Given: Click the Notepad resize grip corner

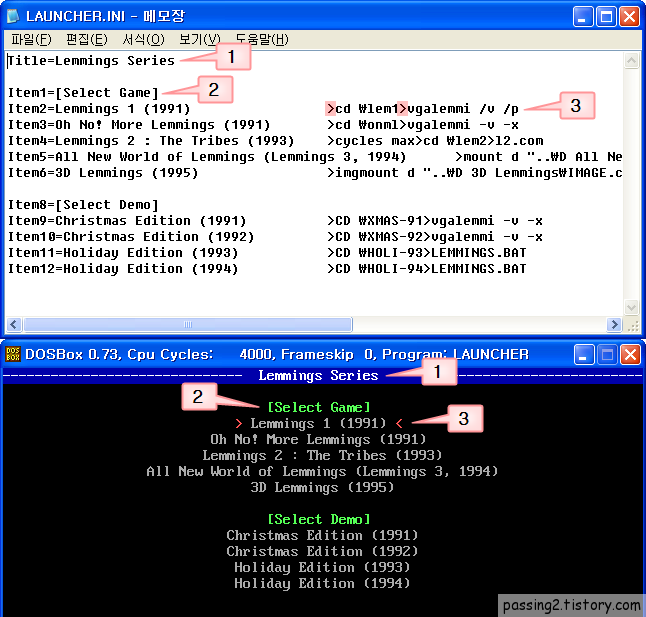Looking at the screenshot, I should (x=632, y=325).
